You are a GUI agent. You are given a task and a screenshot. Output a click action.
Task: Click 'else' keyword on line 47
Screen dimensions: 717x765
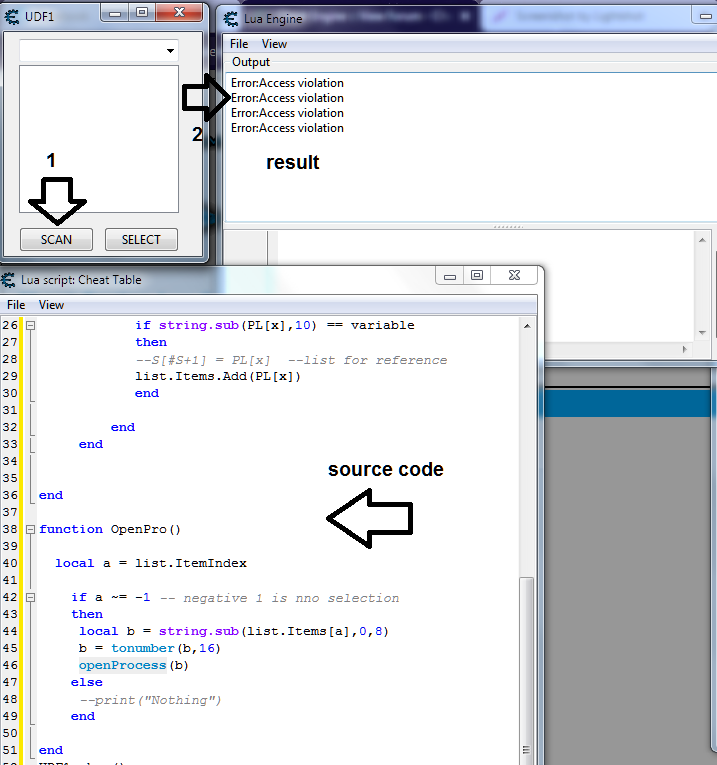(x=87, y=682)
